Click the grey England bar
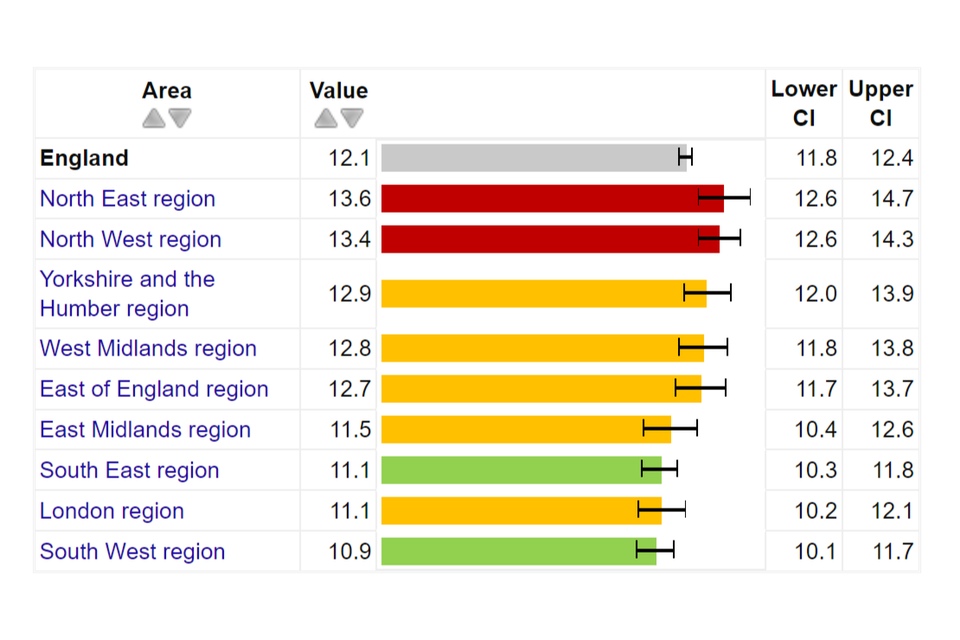Screen dimensions: 960x640 point(533,158)
